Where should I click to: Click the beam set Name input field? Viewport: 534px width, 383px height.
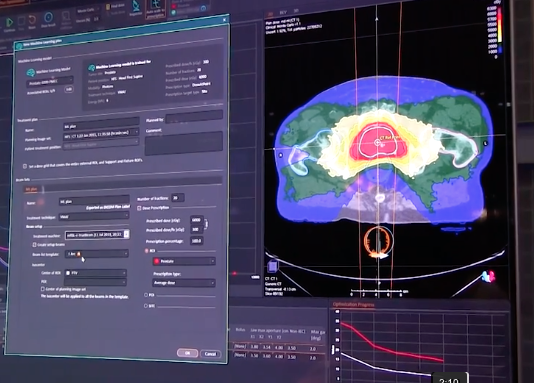pos(94,201)
